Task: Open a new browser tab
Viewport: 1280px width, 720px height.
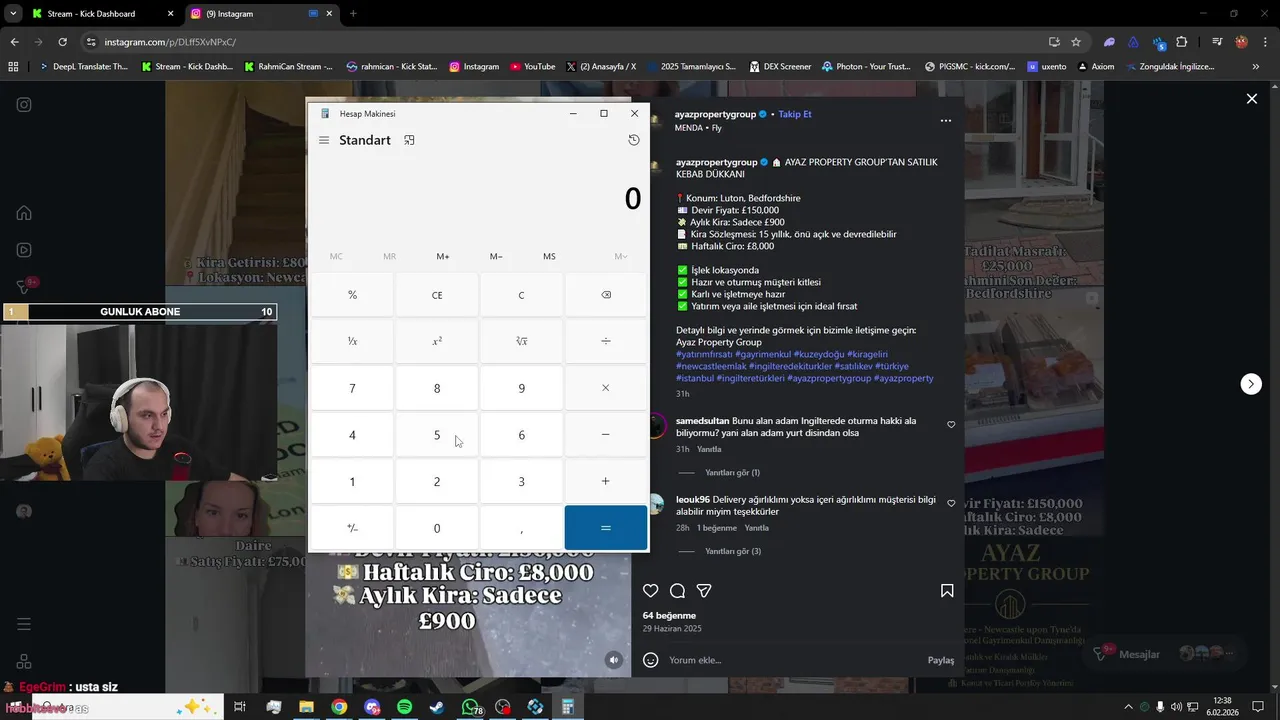Action: pos(353,14)
